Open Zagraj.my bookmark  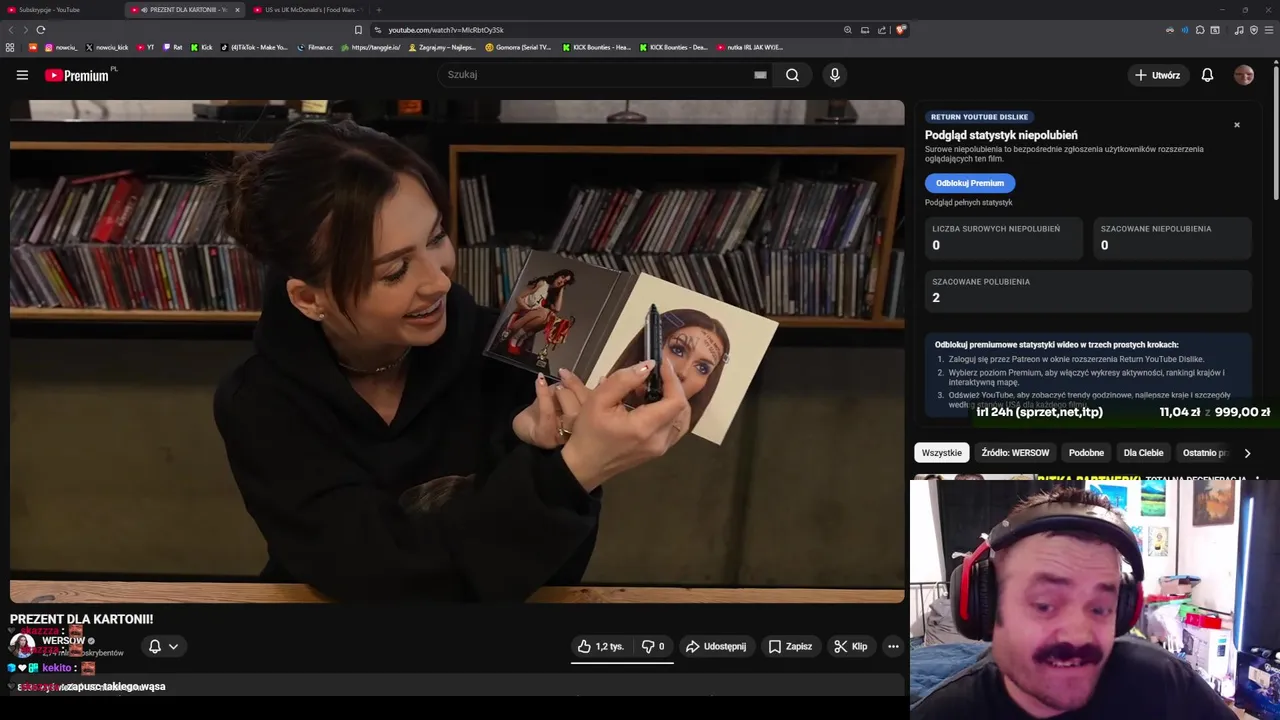[x=442, y=47]
